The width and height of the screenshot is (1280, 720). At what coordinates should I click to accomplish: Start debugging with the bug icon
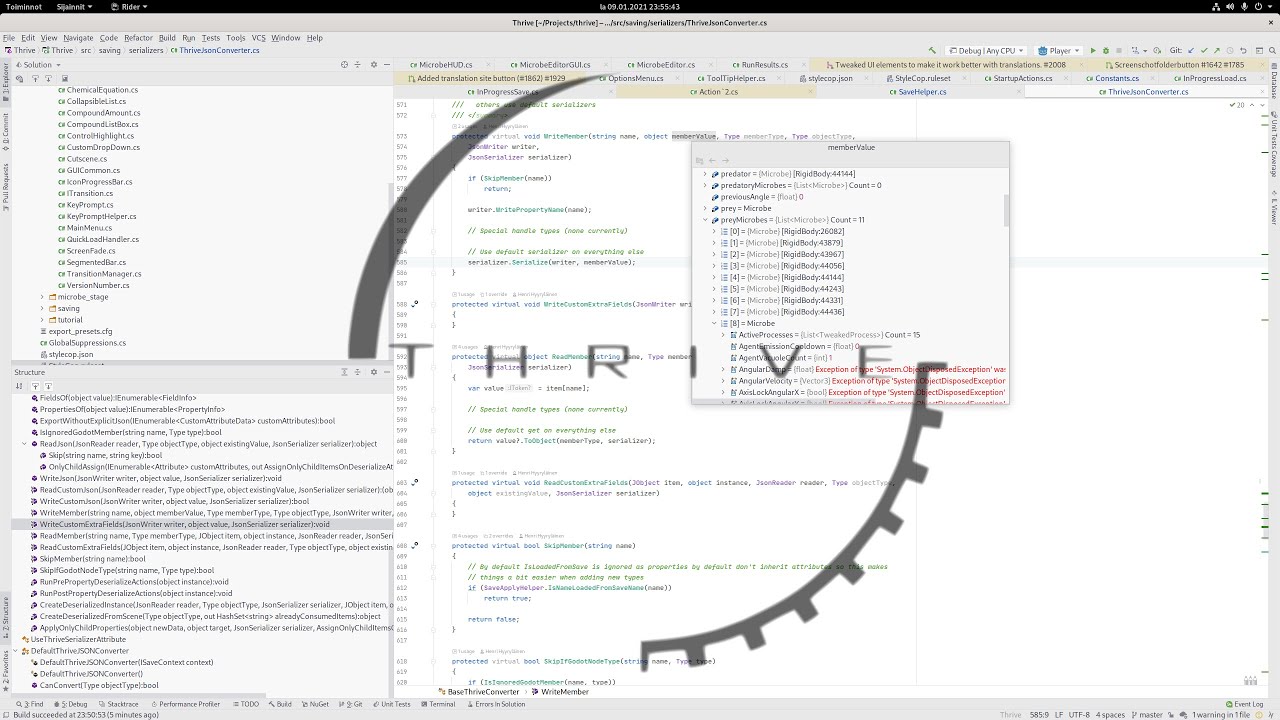tap(1105, 51)
